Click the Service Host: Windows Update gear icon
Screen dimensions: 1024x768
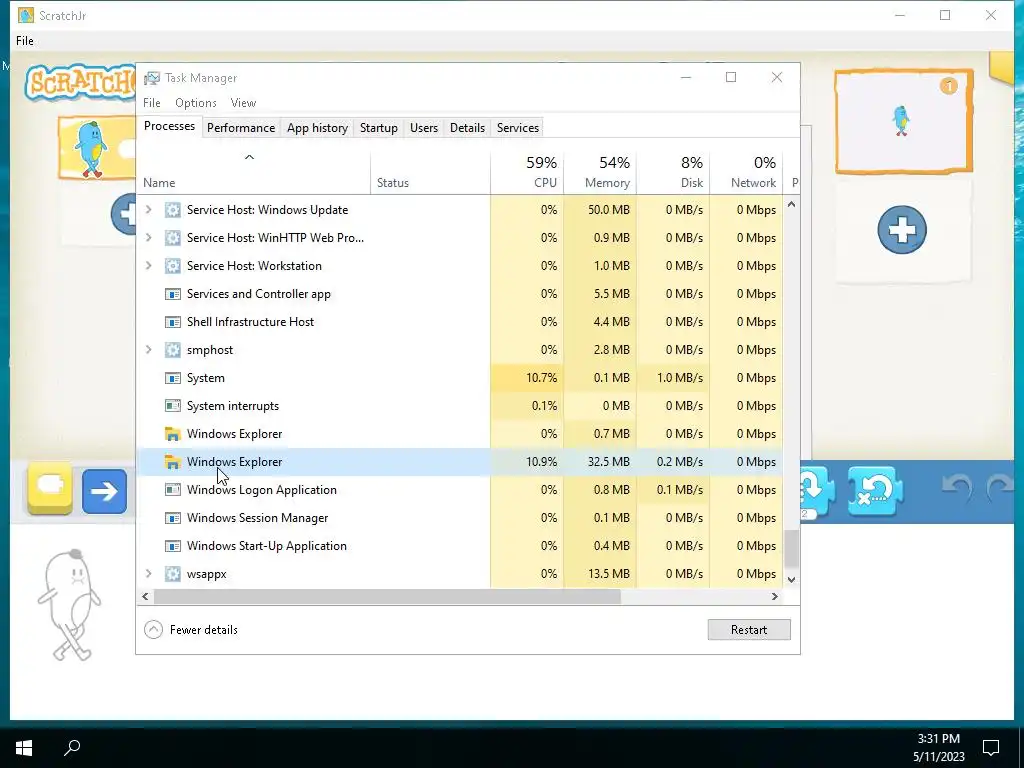click(172, 210)
